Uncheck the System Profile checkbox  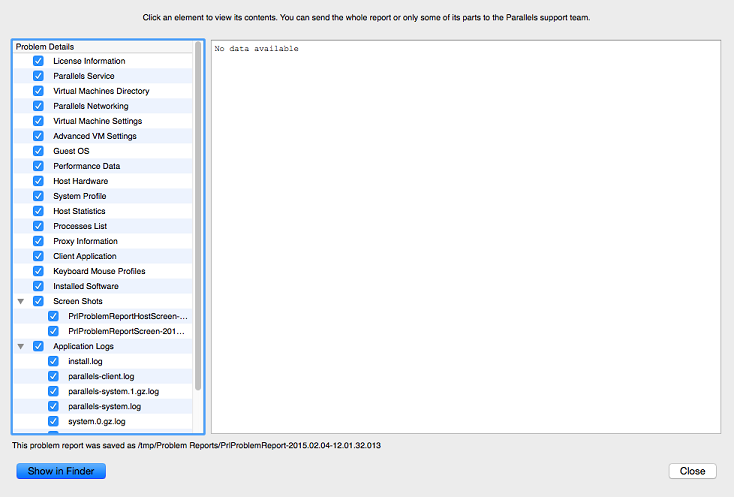pos(38,196)
